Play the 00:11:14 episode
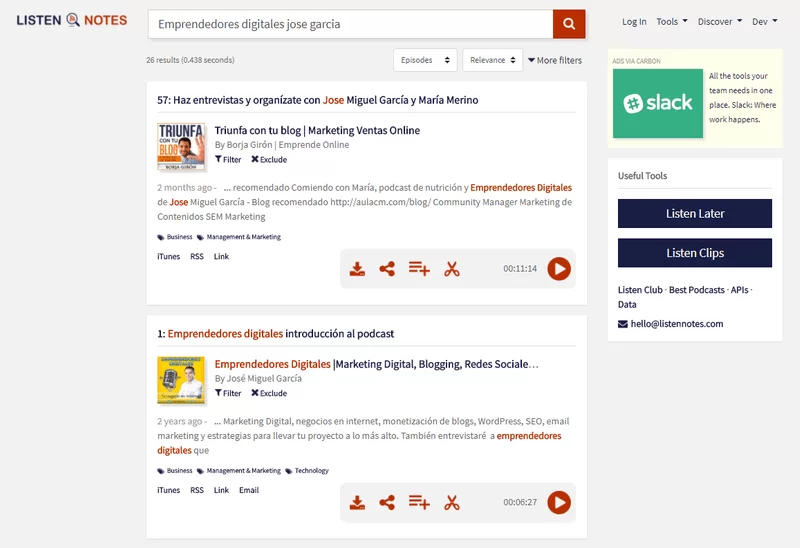 559,268
